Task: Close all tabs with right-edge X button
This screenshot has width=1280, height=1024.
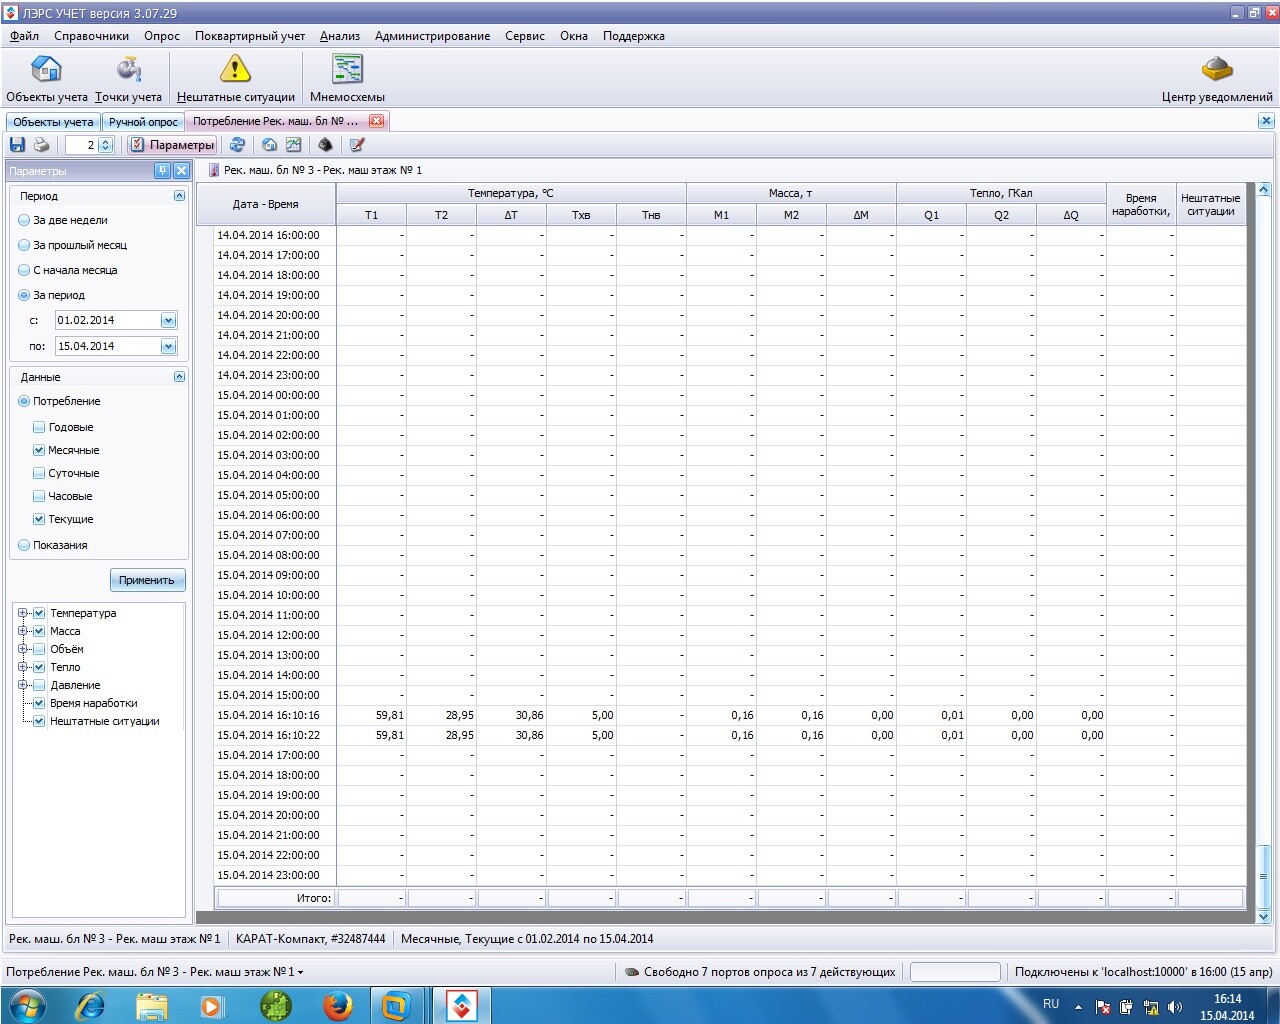Action: pyautogui.click(x=1266, y=121)
